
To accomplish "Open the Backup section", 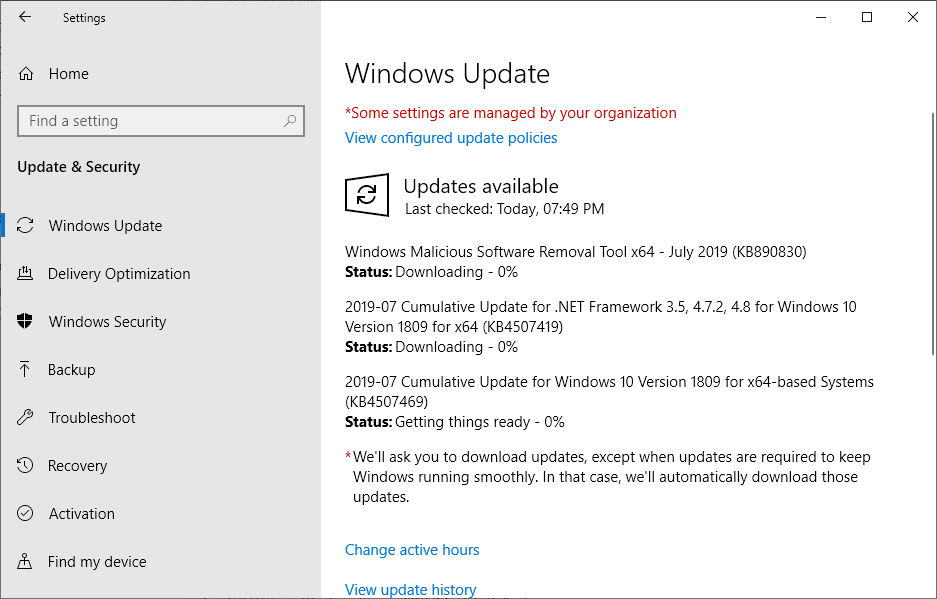I will pyautogui.click(x=72, y=369).
